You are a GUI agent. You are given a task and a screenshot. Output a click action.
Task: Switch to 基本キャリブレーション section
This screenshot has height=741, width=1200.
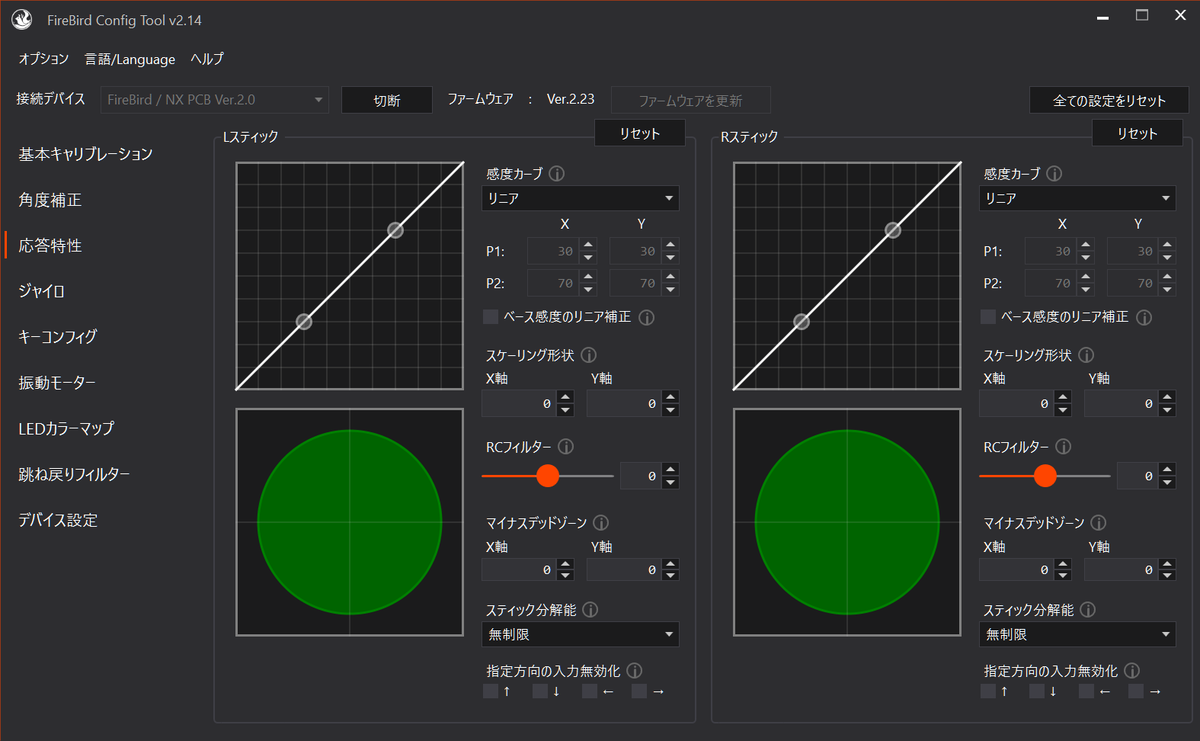tap(86, 154)
